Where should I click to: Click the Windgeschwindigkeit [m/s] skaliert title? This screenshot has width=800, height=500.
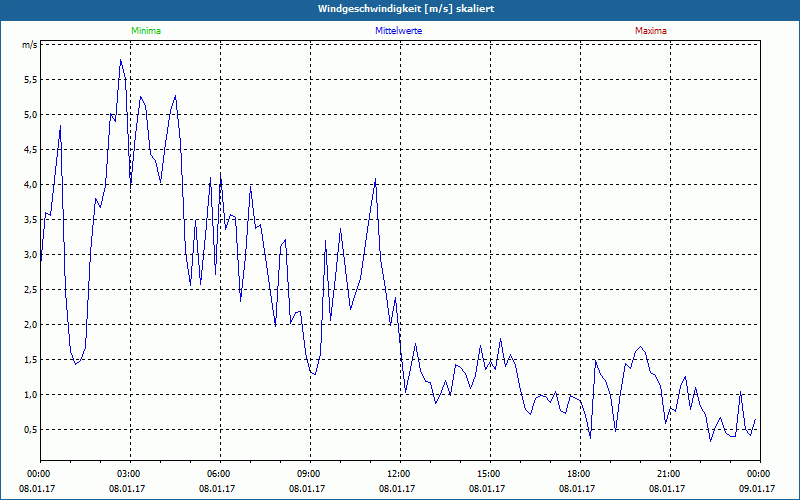click(406, 9)
